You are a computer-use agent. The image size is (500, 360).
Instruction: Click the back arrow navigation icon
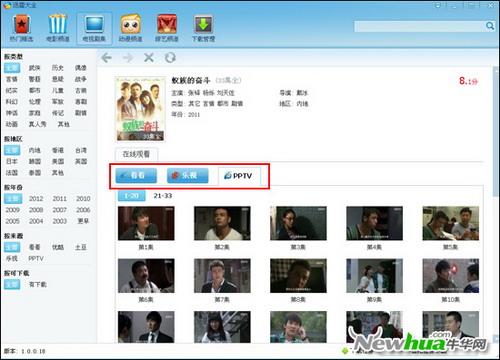coord(106,58)
